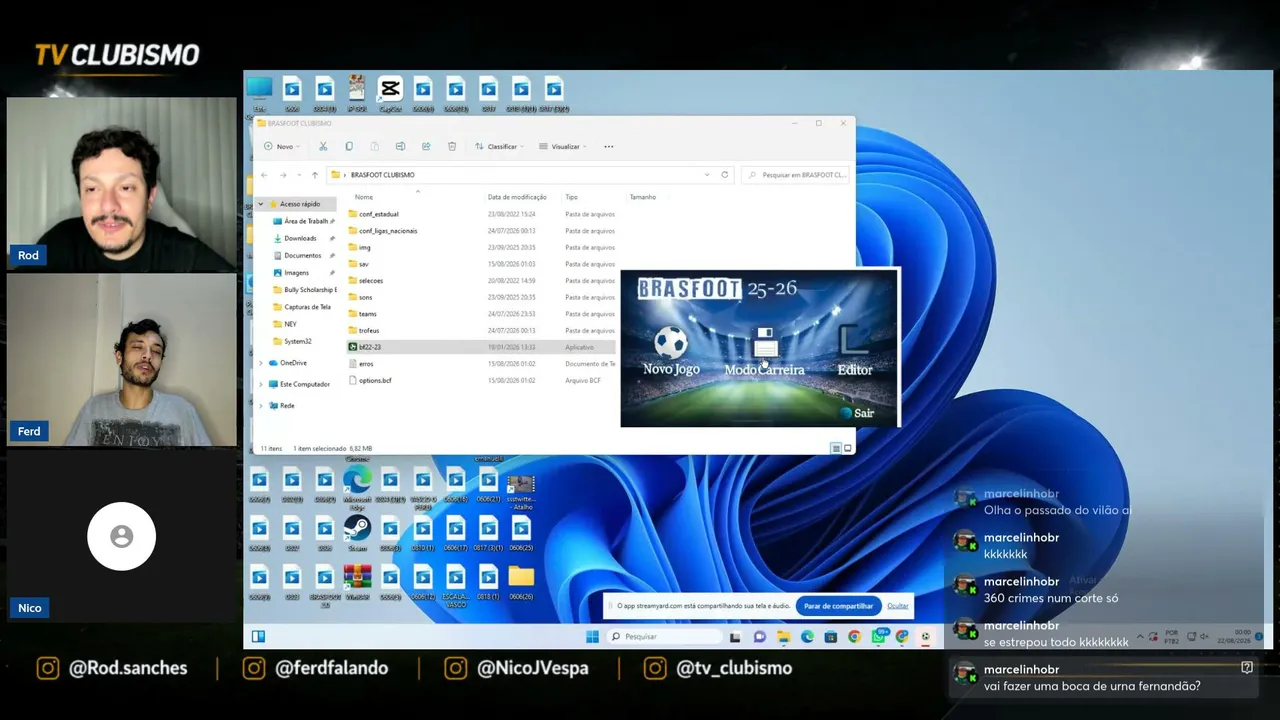The image size is (1280, 720).
Task: Open the Novo dropdown in Explorer
Action: point(281,146)
